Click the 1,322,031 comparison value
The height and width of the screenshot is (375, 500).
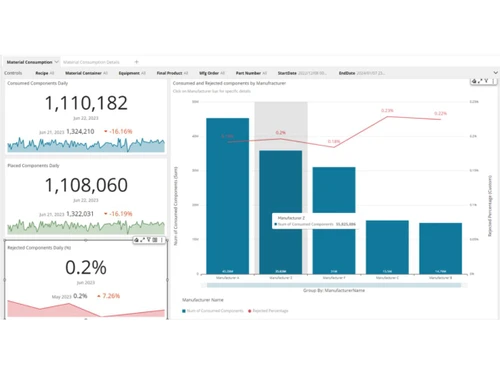[80, 214]
